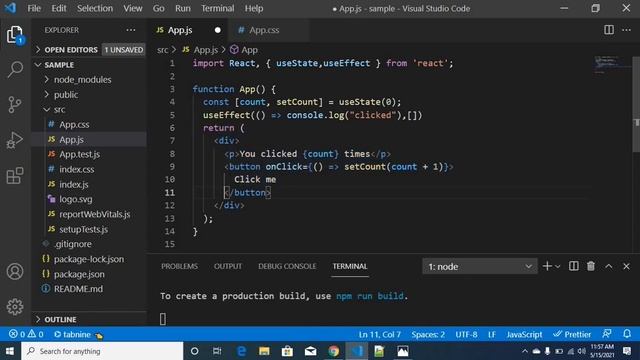Create a new terminal with plus icon

(x=547, y=266)
